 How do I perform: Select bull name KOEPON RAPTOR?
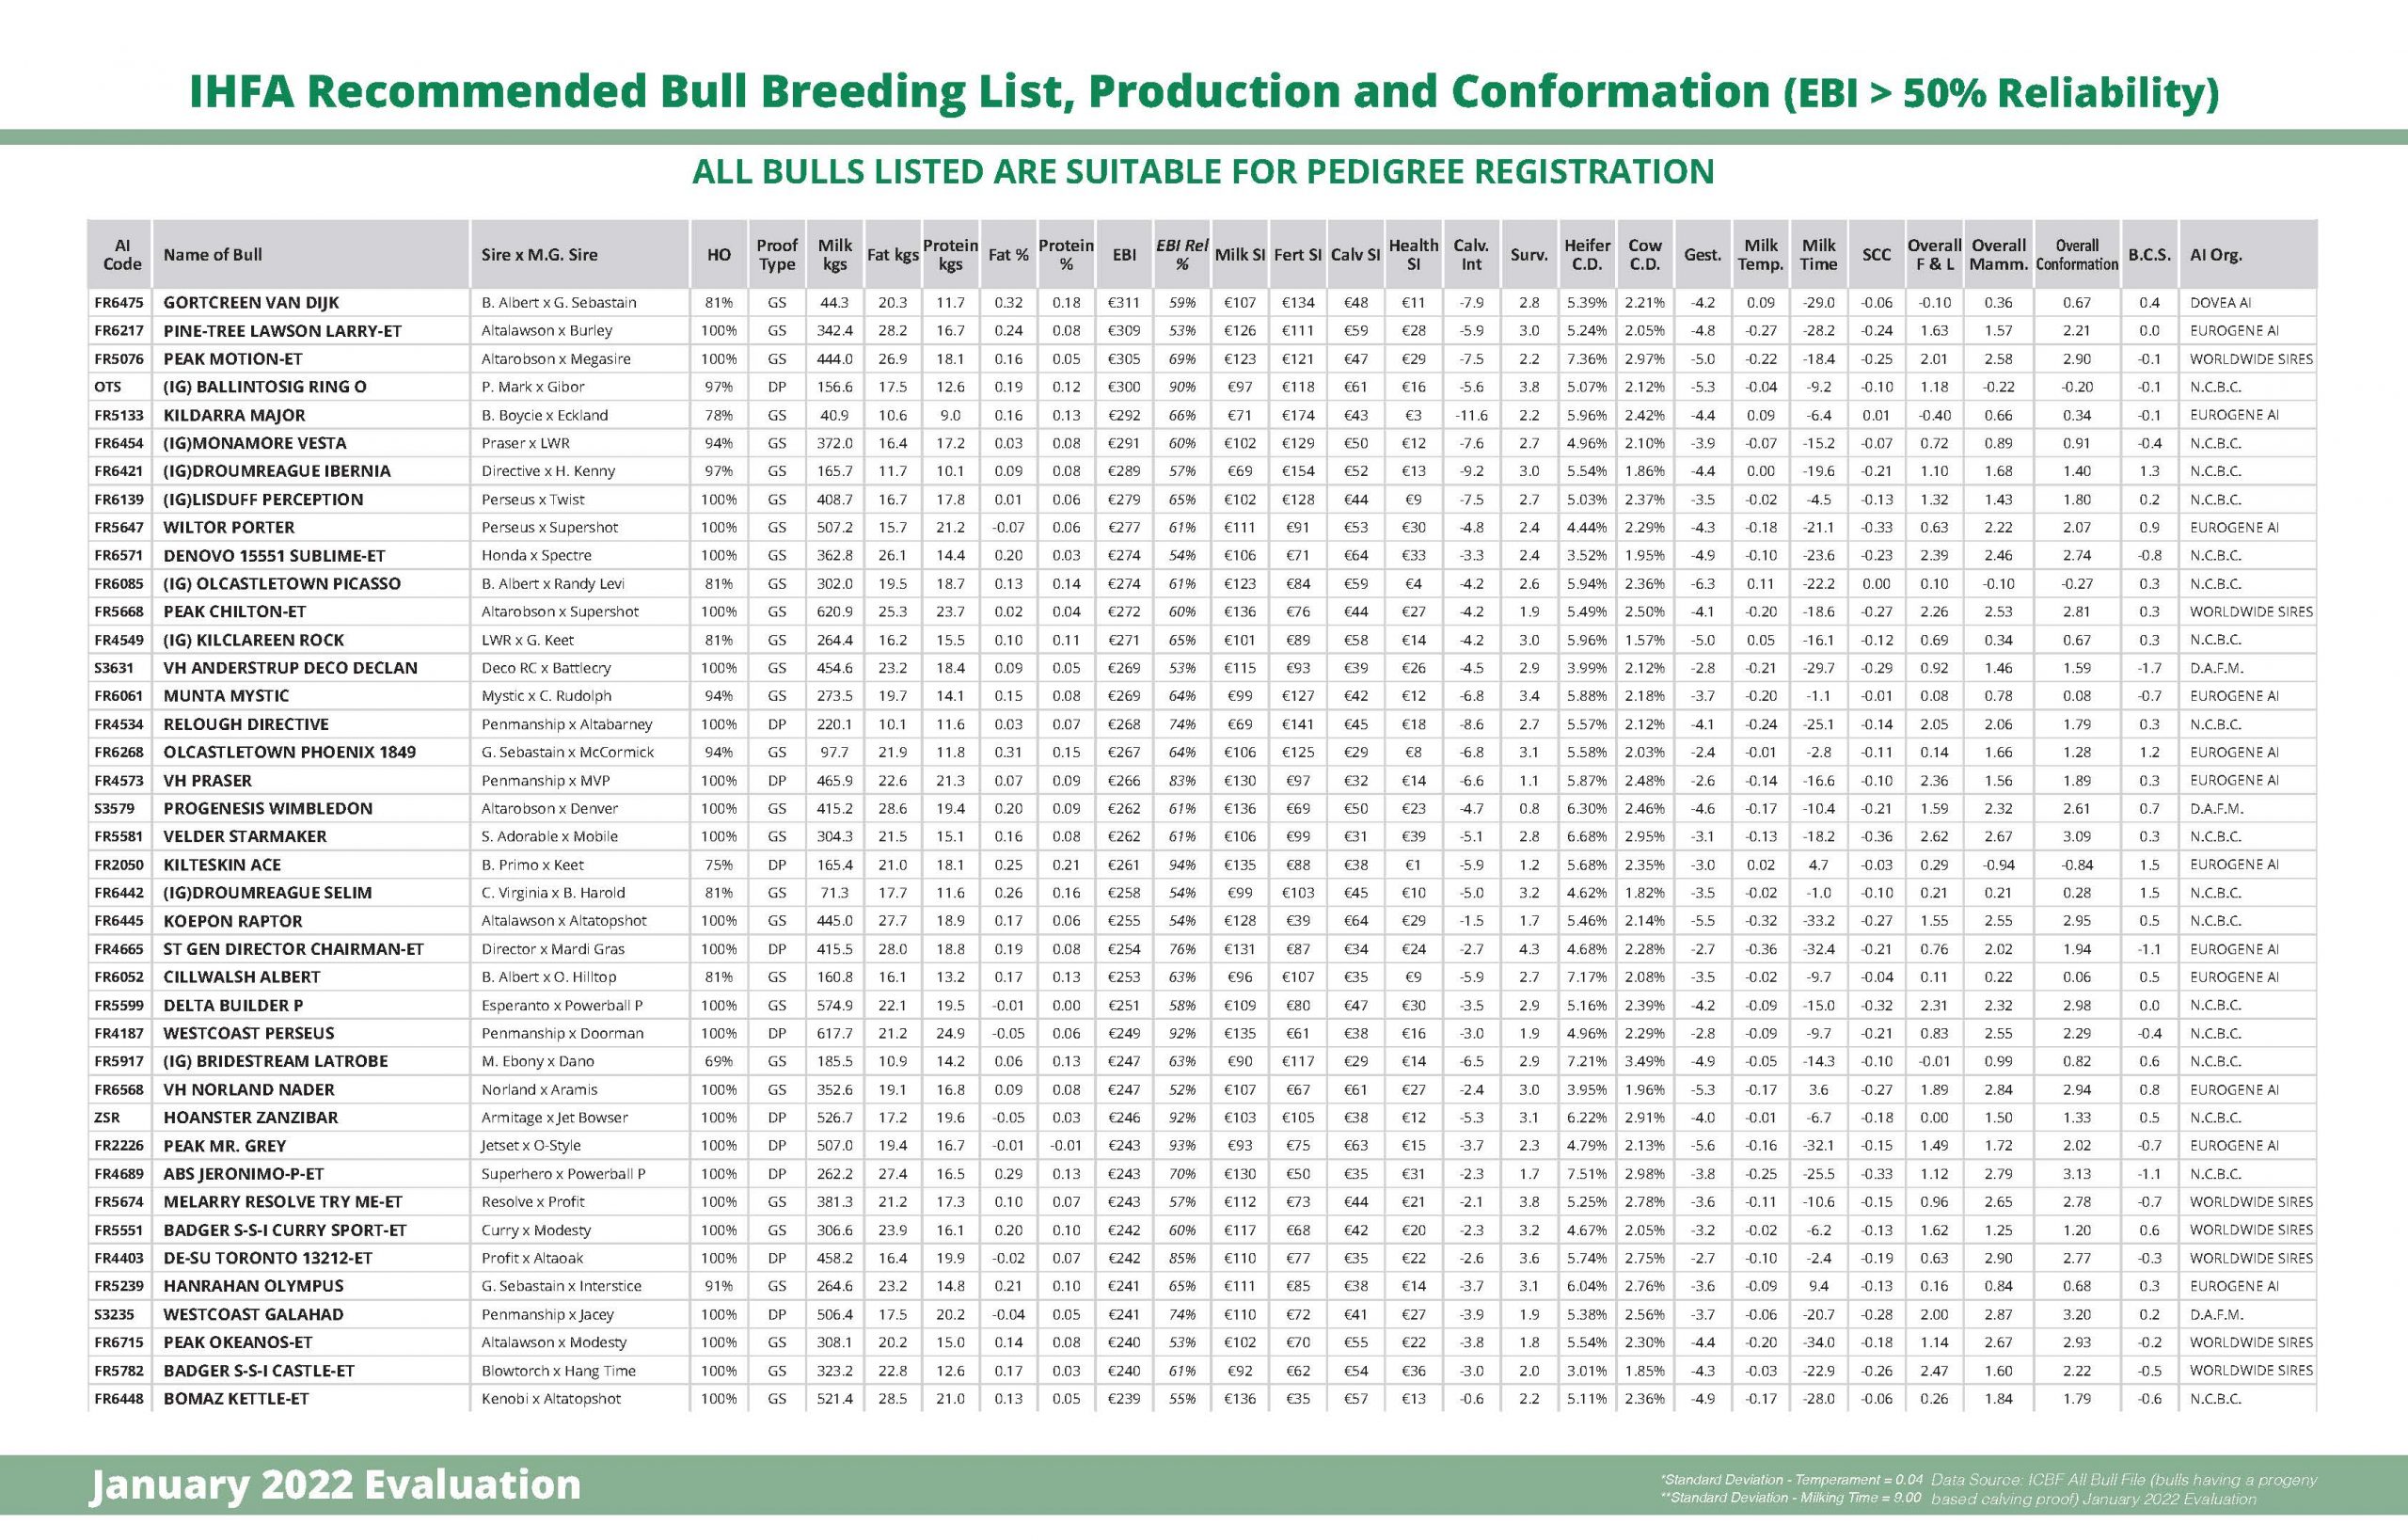coord(232,921)
